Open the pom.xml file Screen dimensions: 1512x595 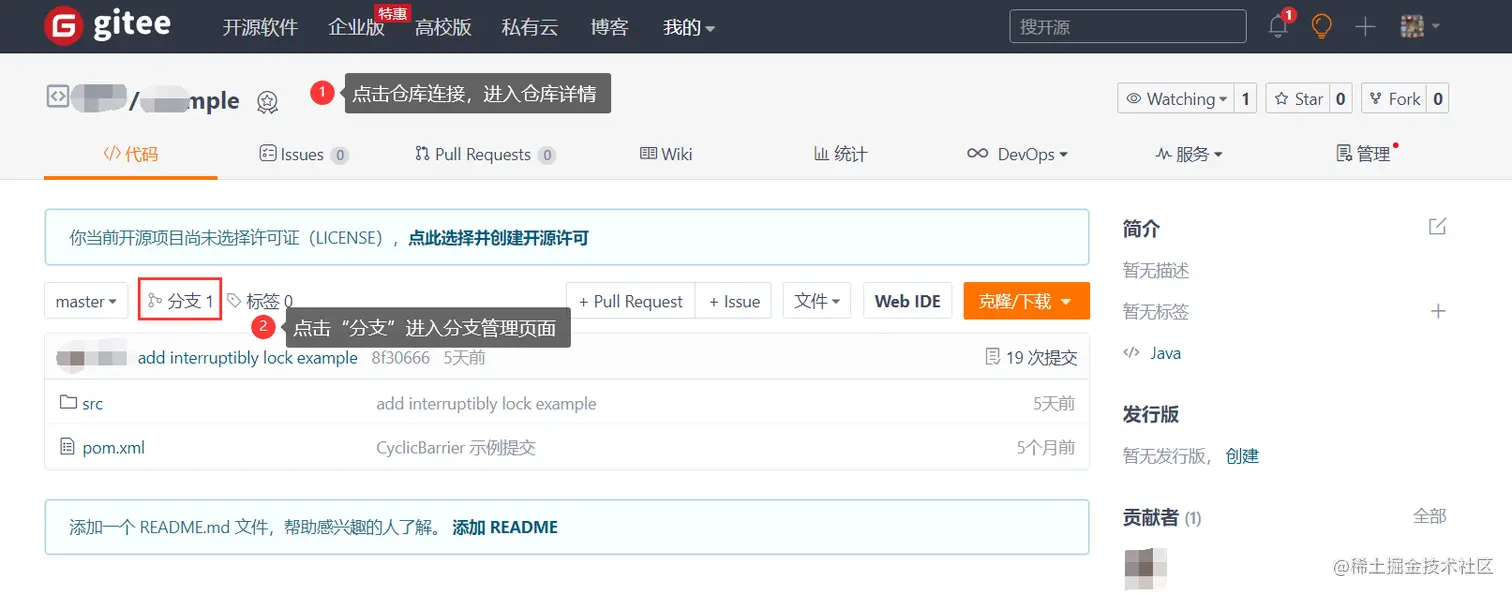[113, 447]
